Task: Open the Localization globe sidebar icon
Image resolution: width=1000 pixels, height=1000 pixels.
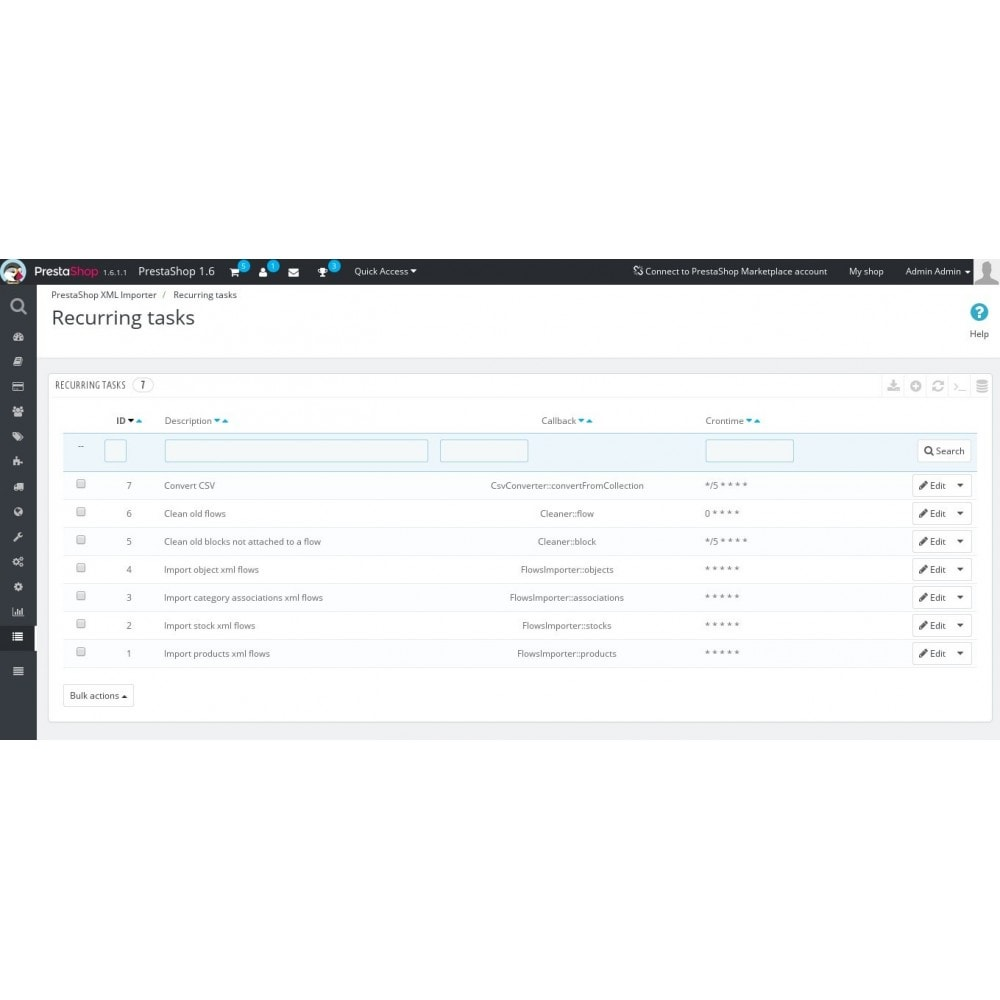Action: click(x=18, y=511)
